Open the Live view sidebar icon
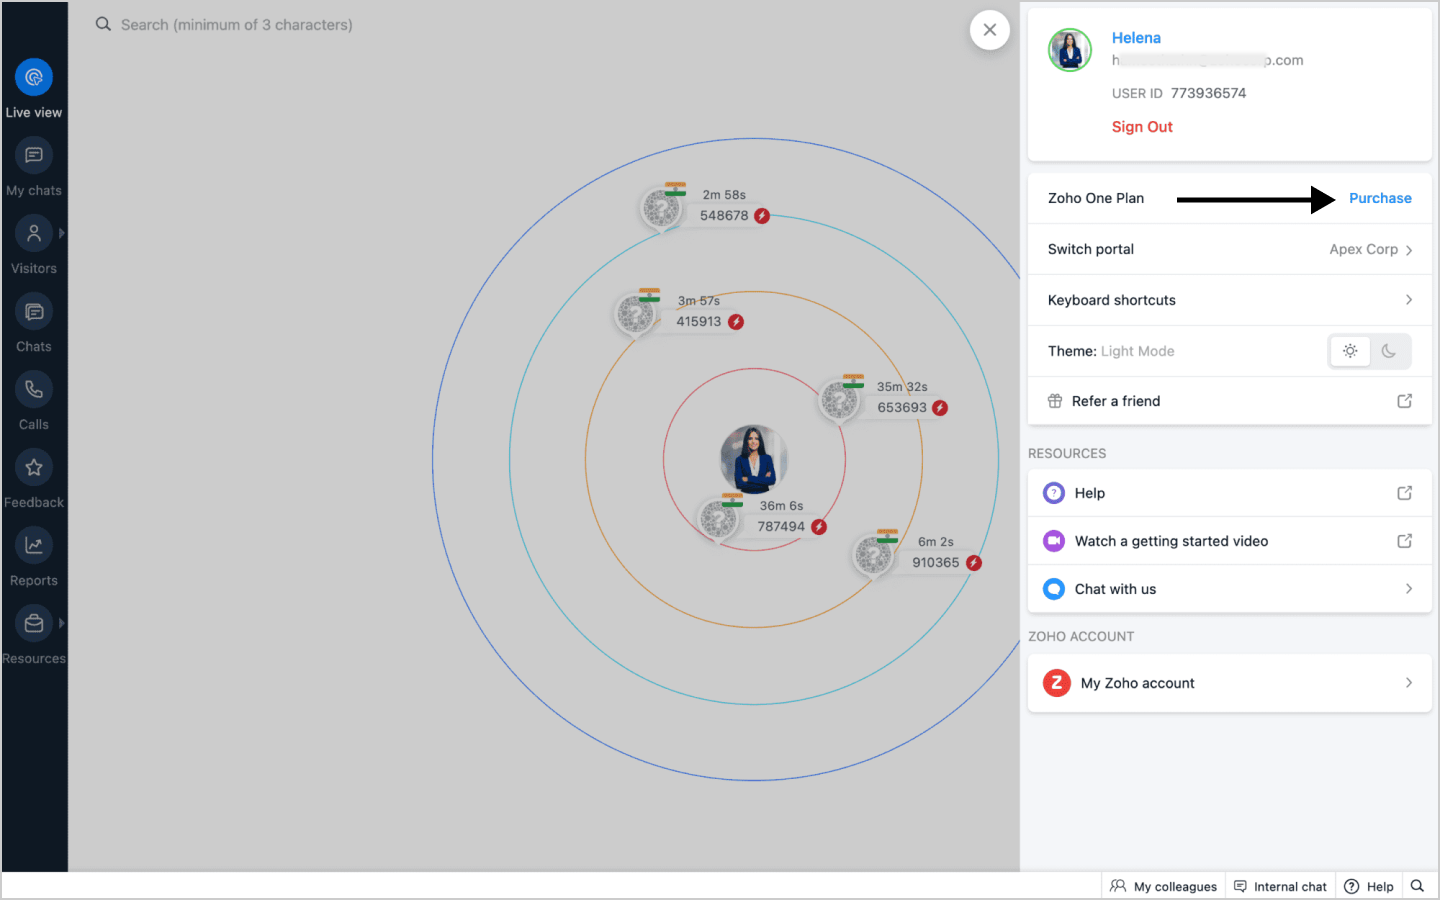Image resolution: width=1440 pixels, height=900 pixels. click(34, 77)
